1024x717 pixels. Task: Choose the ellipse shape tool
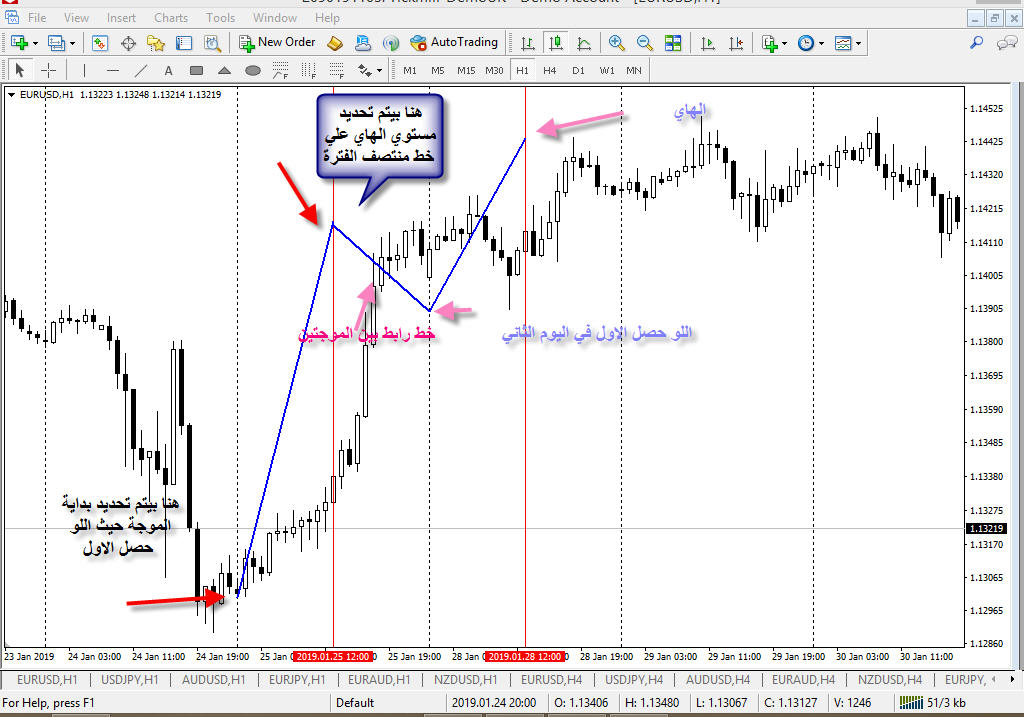click(x=253, y=70)
